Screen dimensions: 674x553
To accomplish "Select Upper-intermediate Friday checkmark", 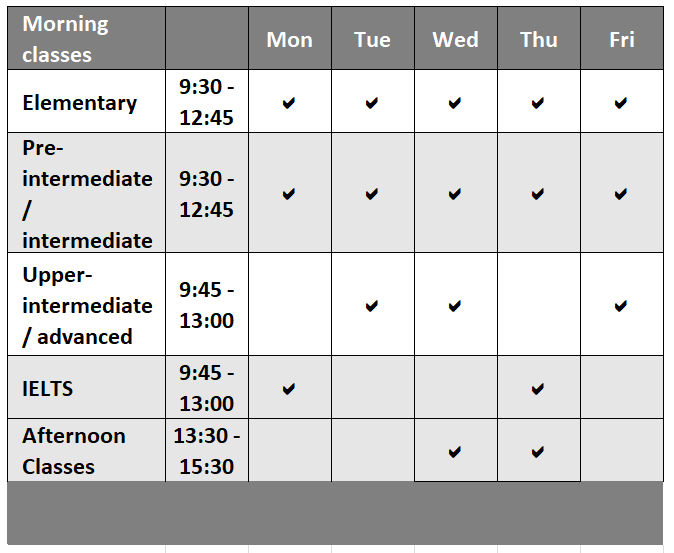I will [x=621, y=306].
